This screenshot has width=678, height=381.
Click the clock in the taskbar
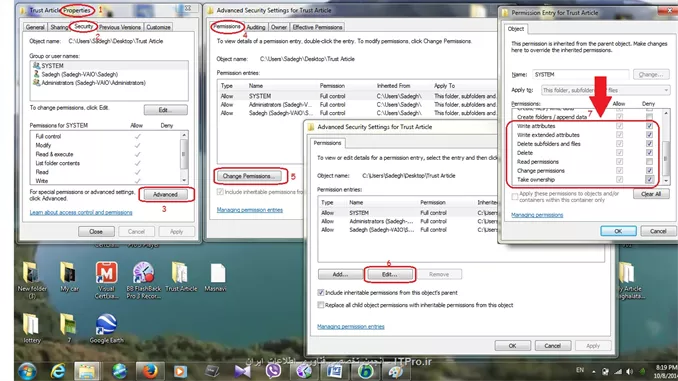click(666, 371)
